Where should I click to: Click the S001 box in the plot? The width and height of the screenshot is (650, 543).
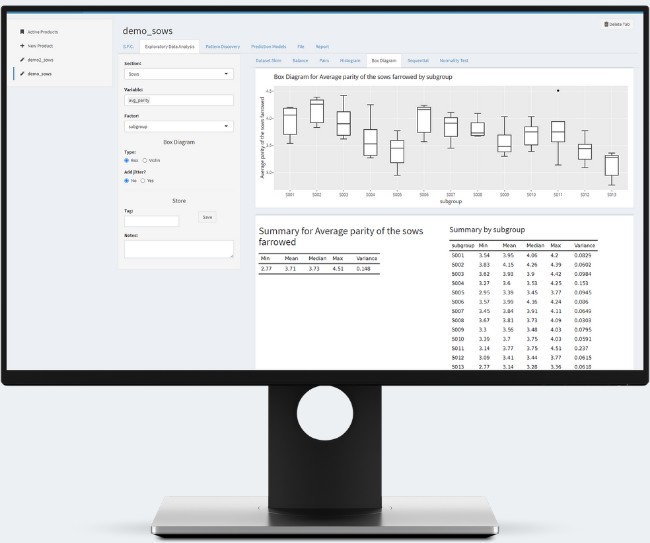pyautogui.click(x=290, y=121)
